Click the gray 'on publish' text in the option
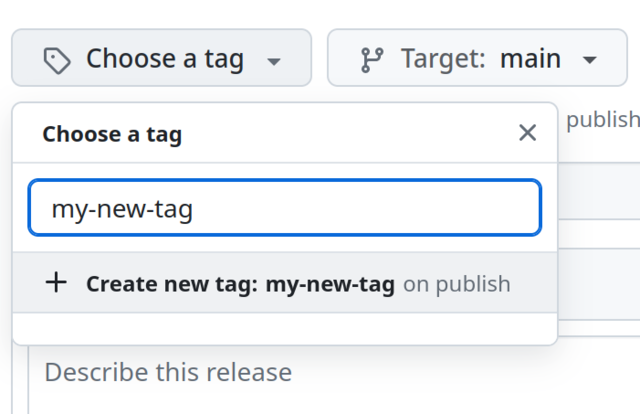 click(456, 284)
